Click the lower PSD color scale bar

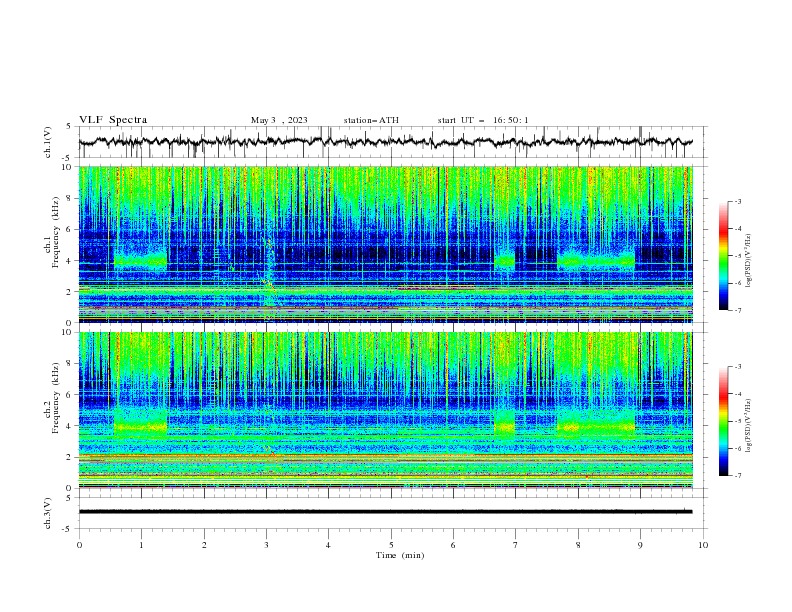[x=724, y=421]
